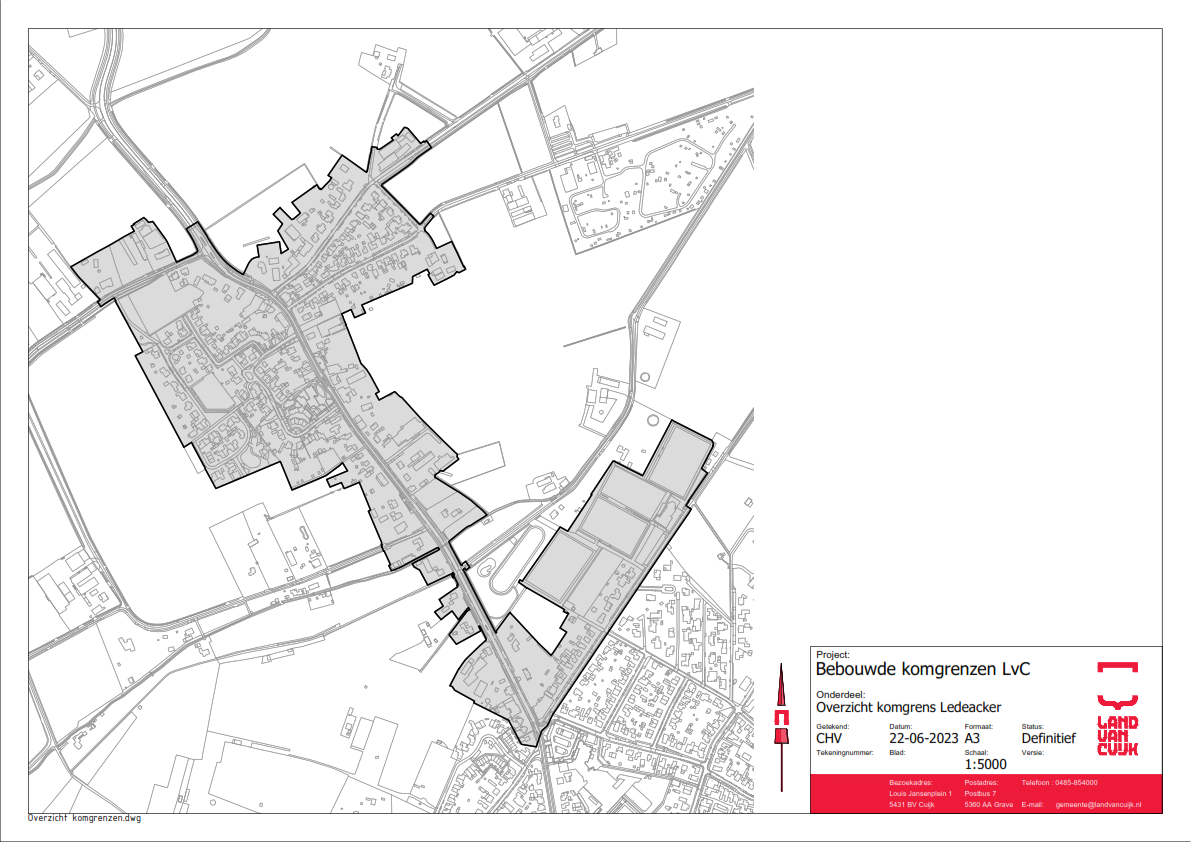Viewport: 1191px width, 842px height.
Task: Click the Land van Cuijk logo
Action: pyautogui.click(x=1117, y=708)
